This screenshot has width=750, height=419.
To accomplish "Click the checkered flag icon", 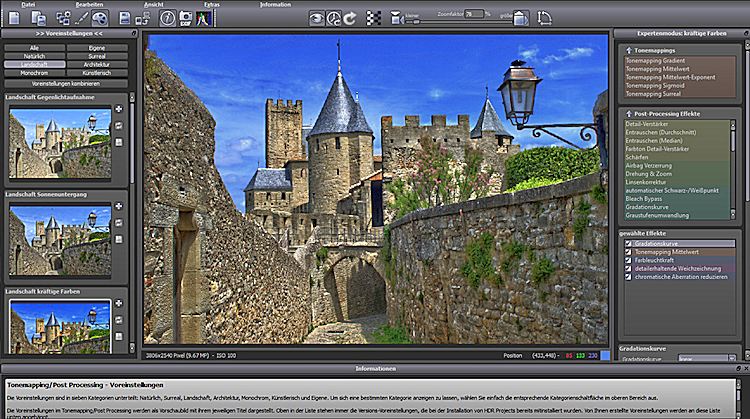I will tap(374, 18).
